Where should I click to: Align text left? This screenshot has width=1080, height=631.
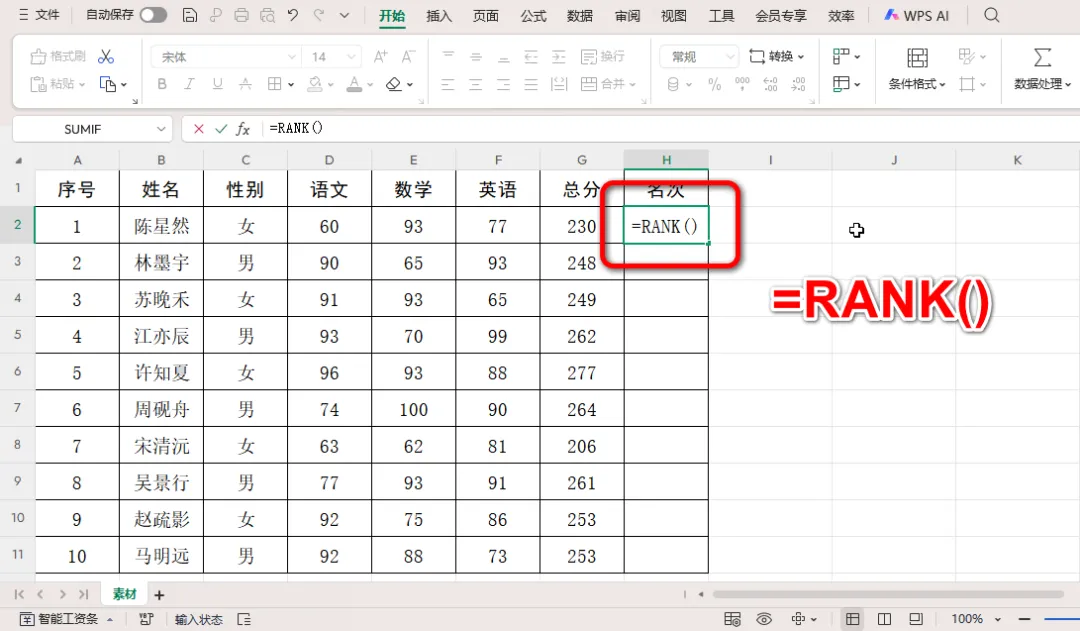tap(448, 84)
